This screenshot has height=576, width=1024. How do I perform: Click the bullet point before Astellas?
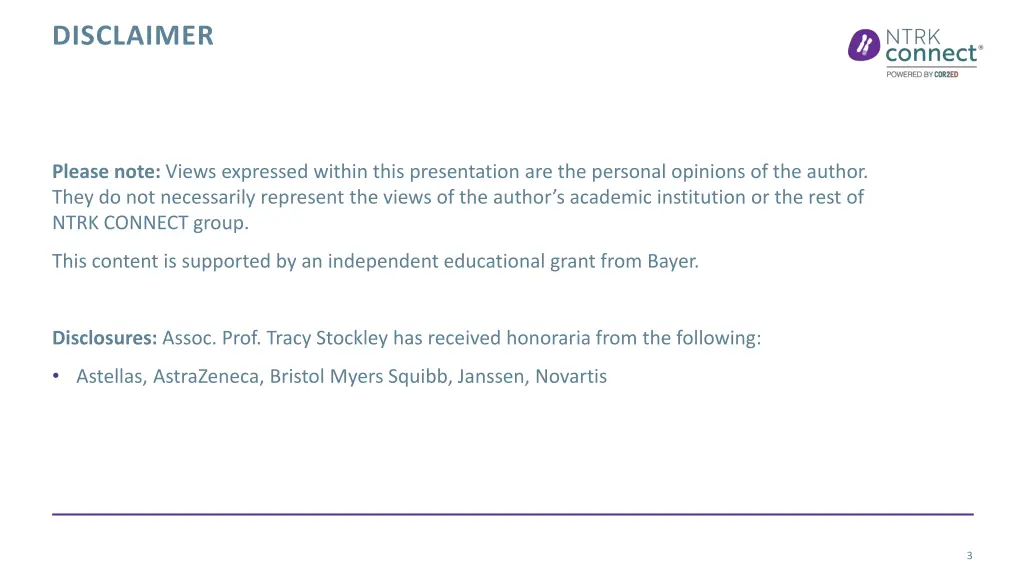[x=56, y=376]
